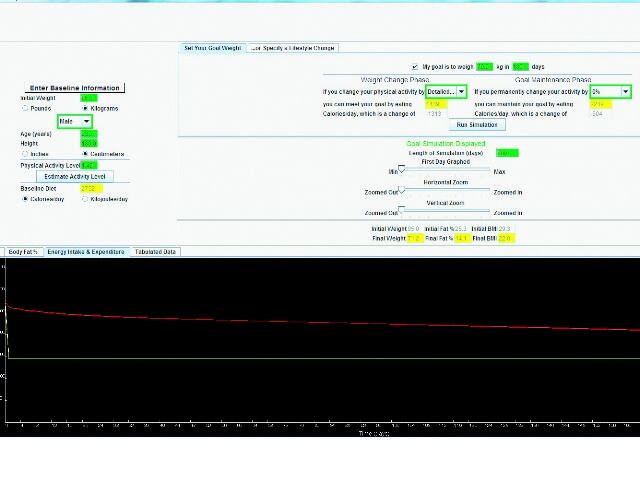Expand the weight change phase activity dropdown
The width and height of the screenshot is (640, 480).
(446, 91)
